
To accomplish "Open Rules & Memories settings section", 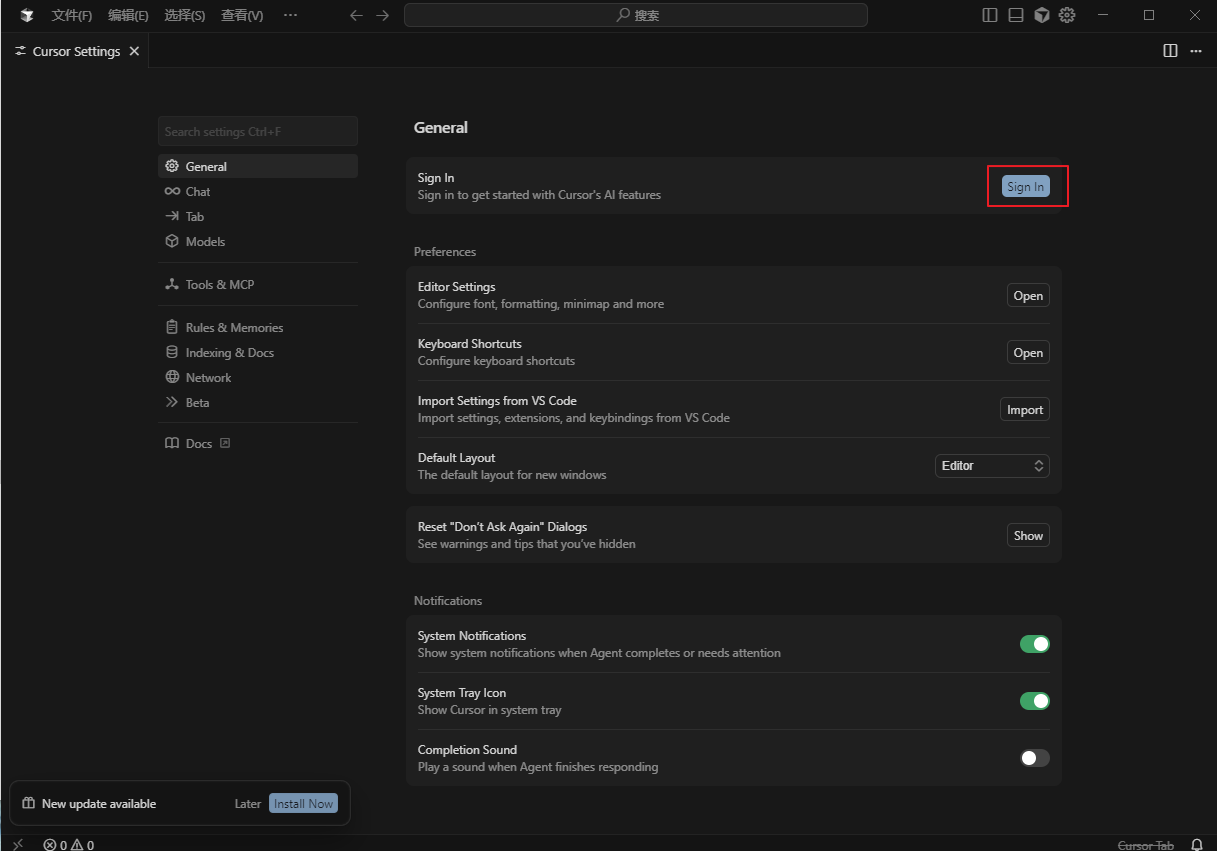I will click(x=258, y=327).
